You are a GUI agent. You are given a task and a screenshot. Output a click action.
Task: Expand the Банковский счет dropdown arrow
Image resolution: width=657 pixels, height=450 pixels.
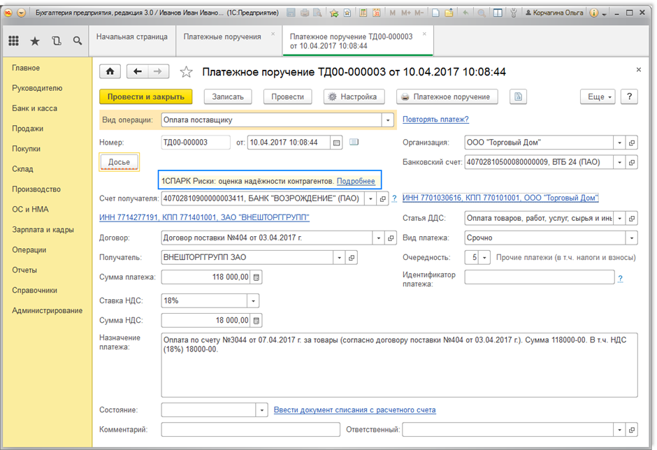[619, 162]
